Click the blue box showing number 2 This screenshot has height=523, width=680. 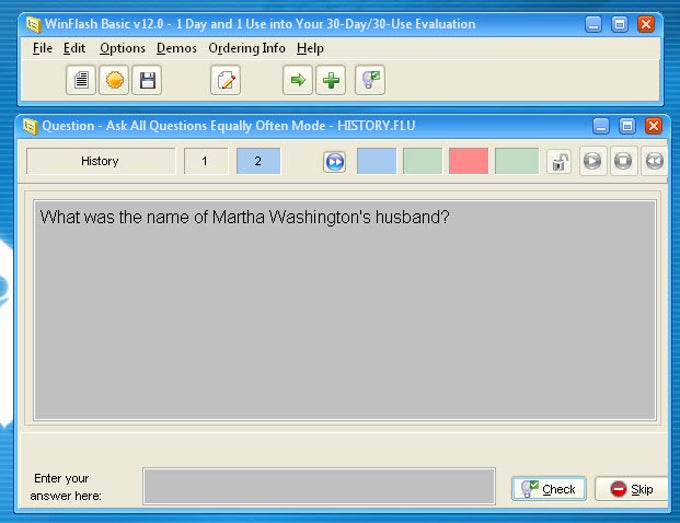point(258,161)
